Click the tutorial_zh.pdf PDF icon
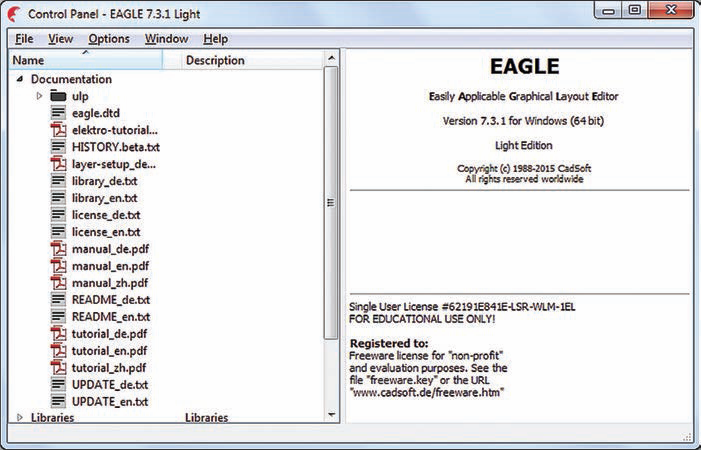 tap(58, 367)
